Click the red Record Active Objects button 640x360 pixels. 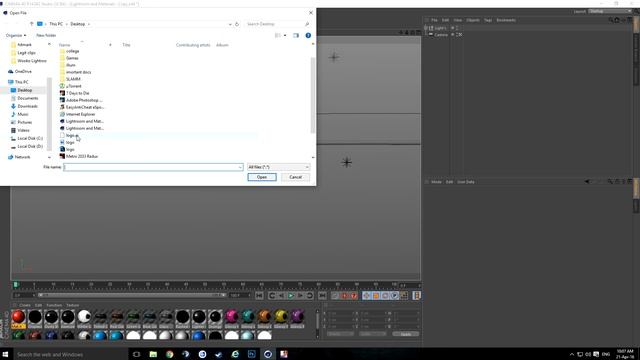pos(344,296)
